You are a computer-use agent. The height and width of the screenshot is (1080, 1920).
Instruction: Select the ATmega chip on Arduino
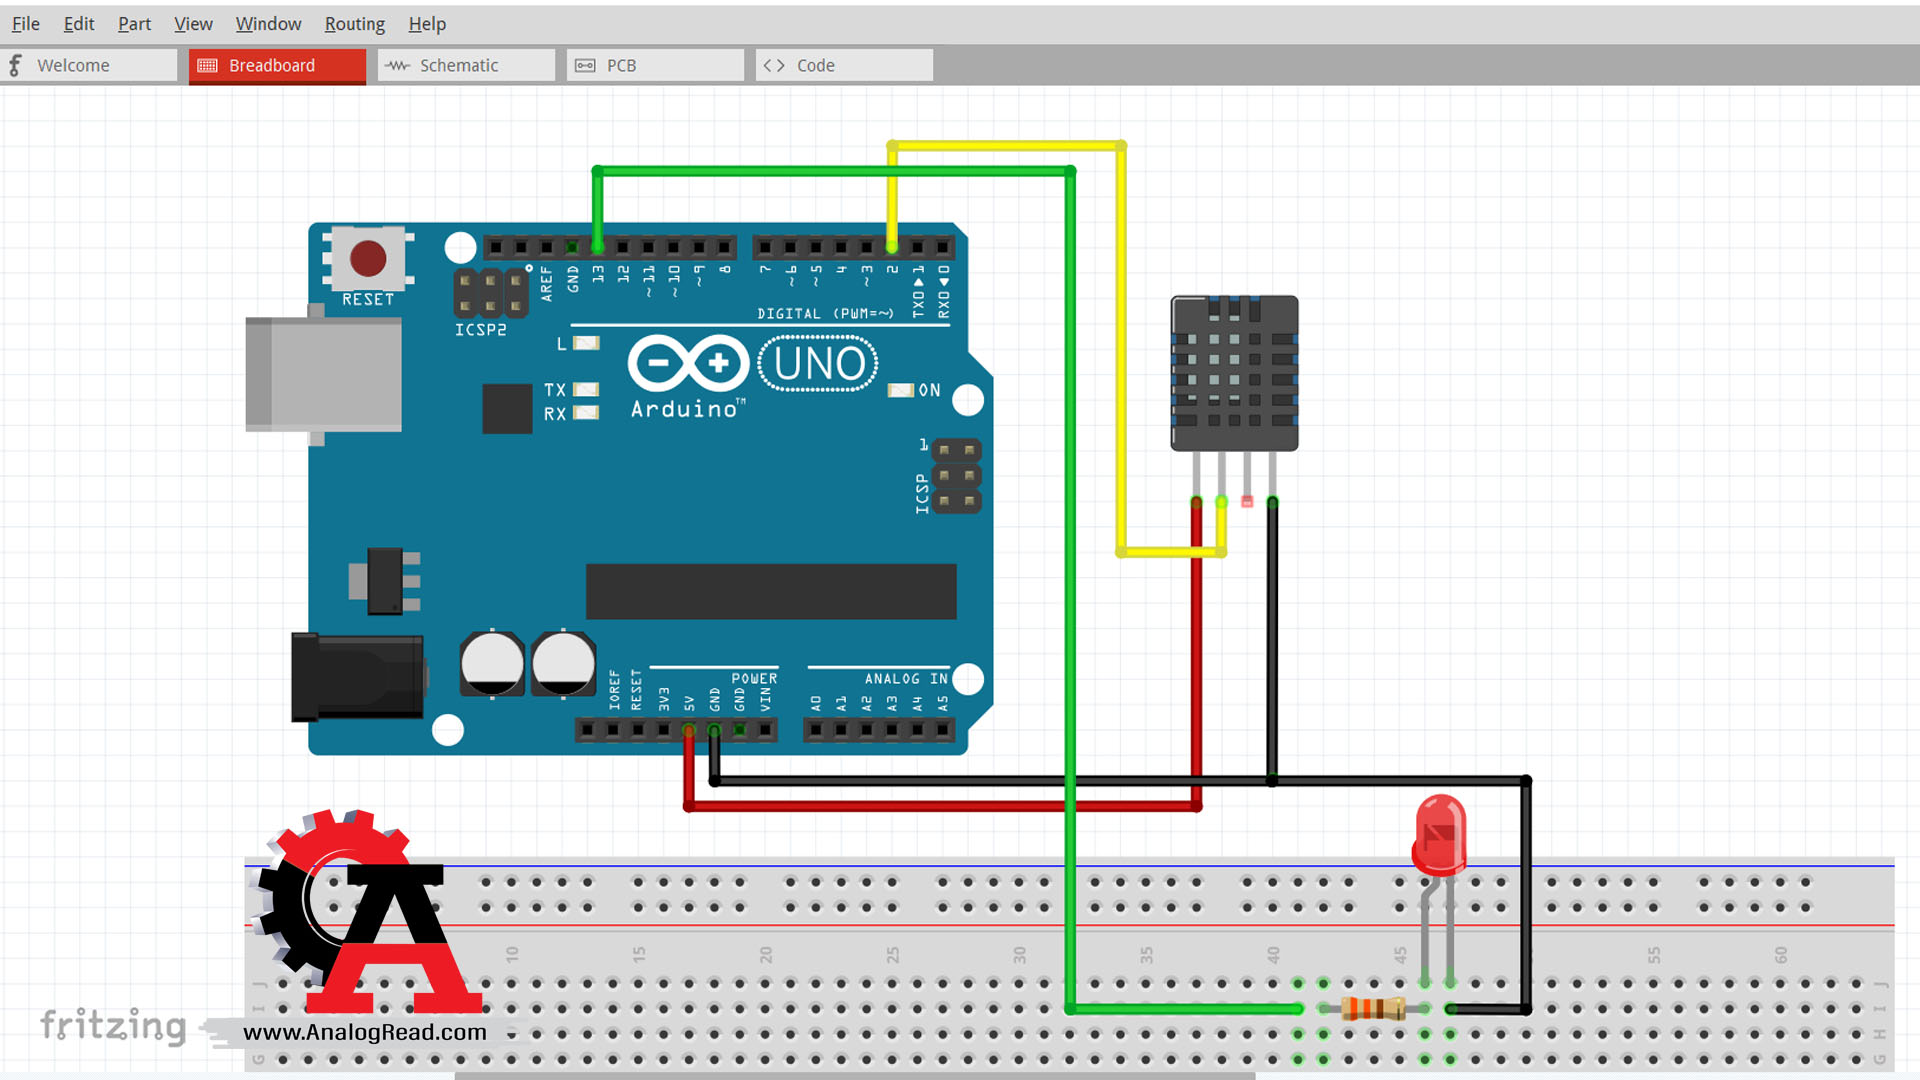point(771,591)
